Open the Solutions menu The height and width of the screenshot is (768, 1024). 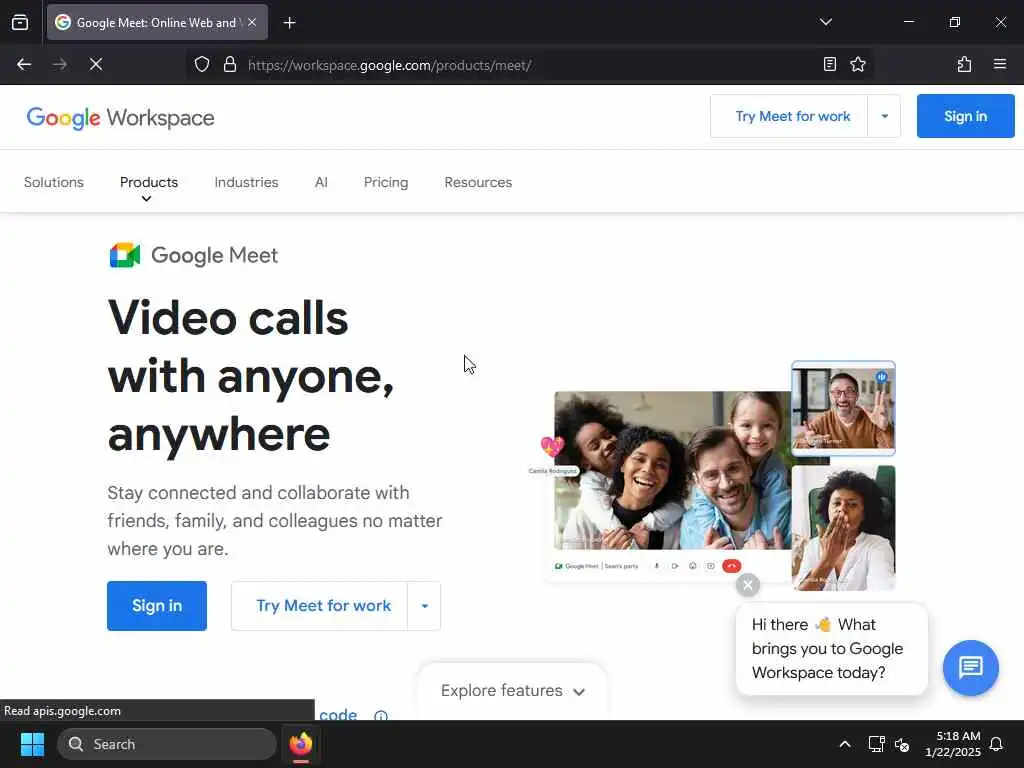tap(54, 182)
